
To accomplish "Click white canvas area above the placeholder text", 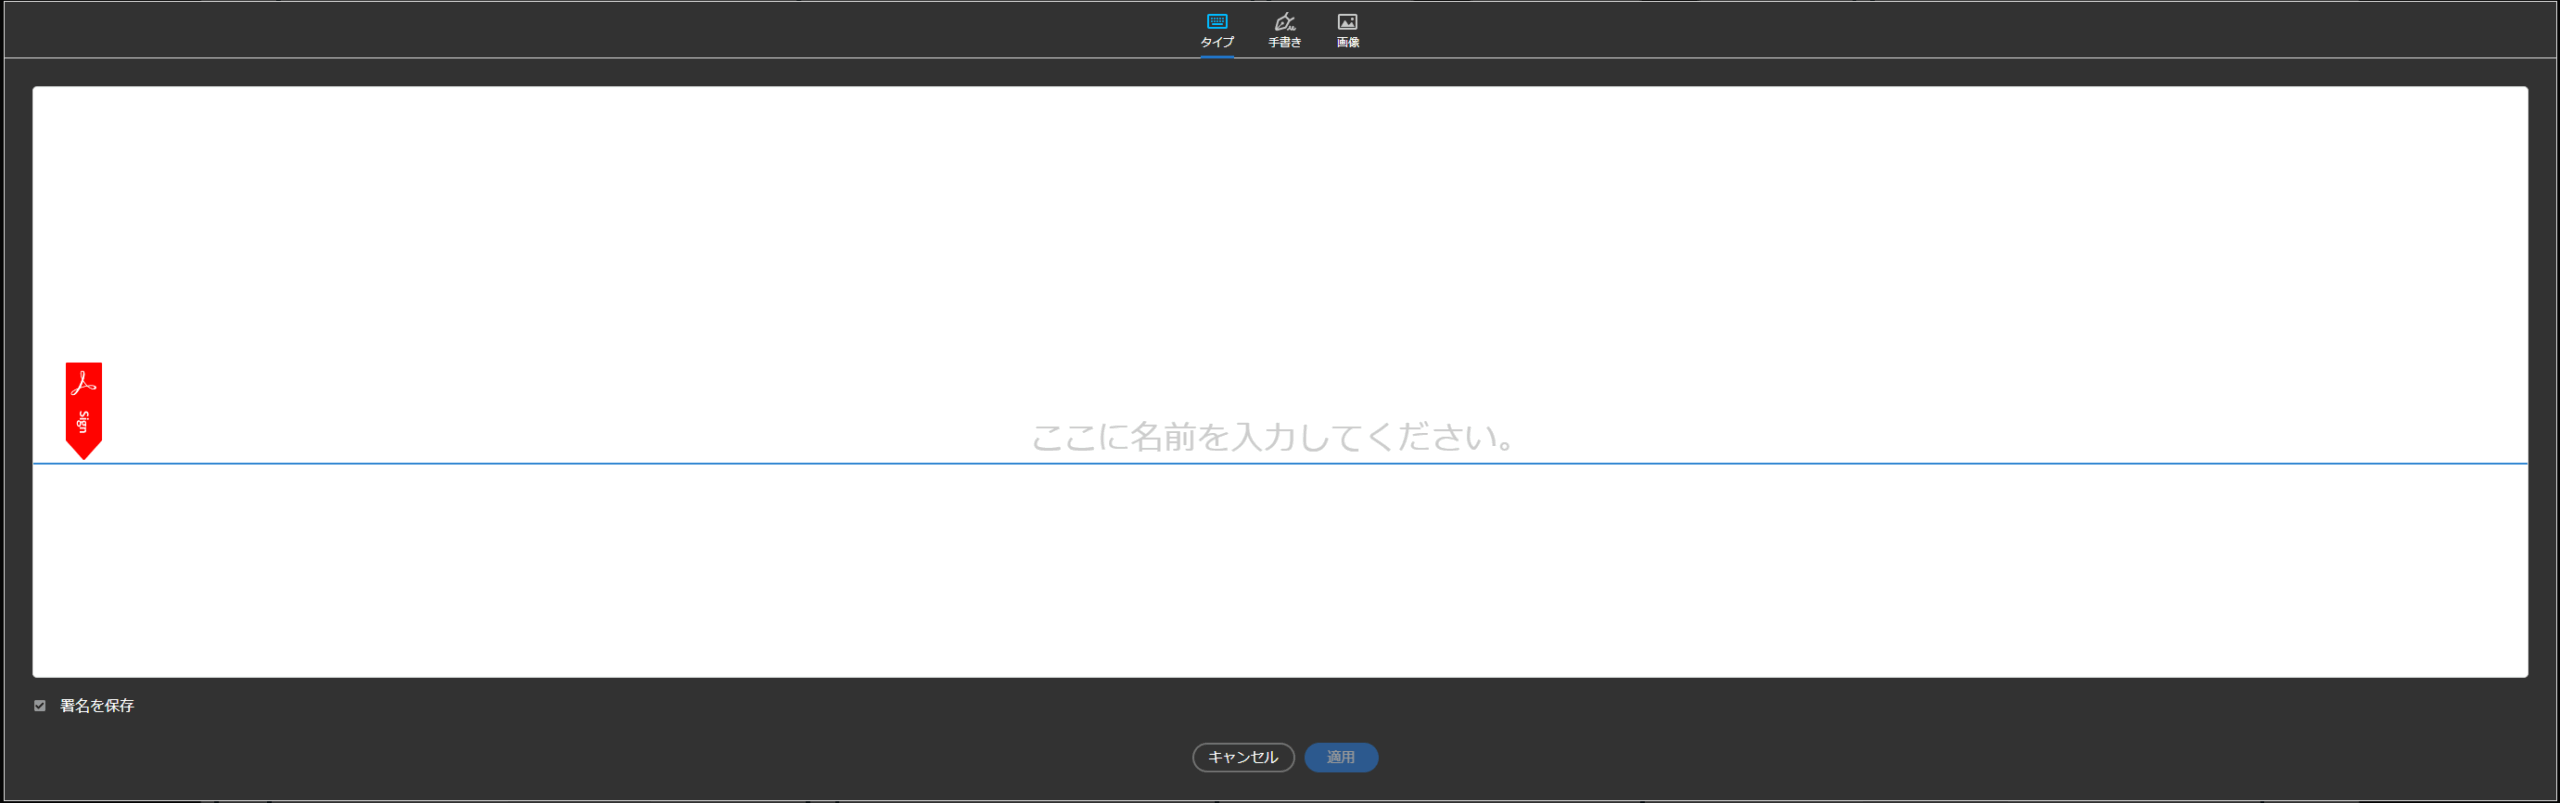I will coord(1272,250).
